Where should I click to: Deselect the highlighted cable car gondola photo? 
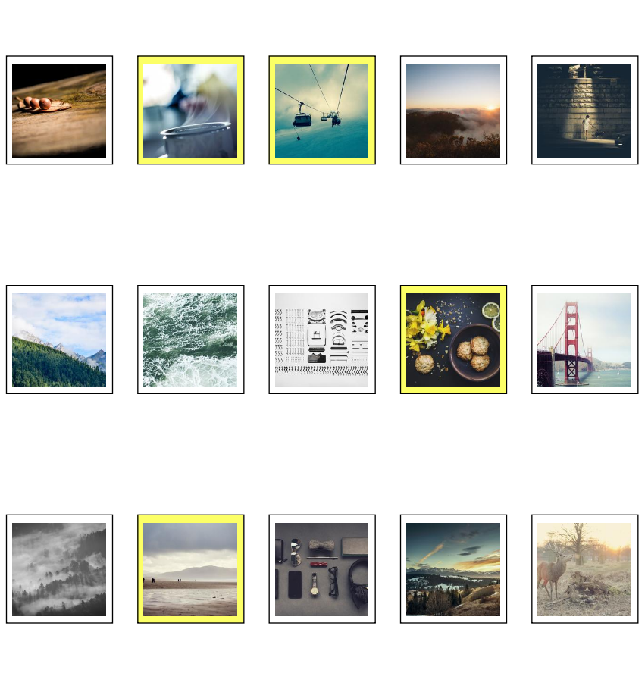pos(322,111)
